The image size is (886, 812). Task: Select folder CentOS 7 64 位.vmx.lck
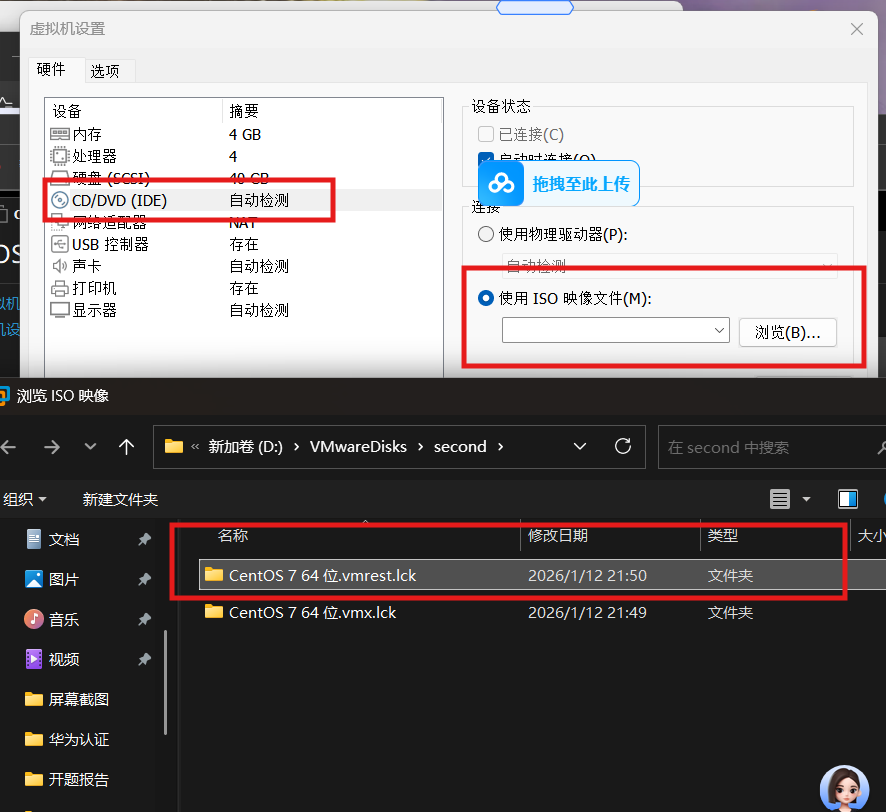click(312, 613)
